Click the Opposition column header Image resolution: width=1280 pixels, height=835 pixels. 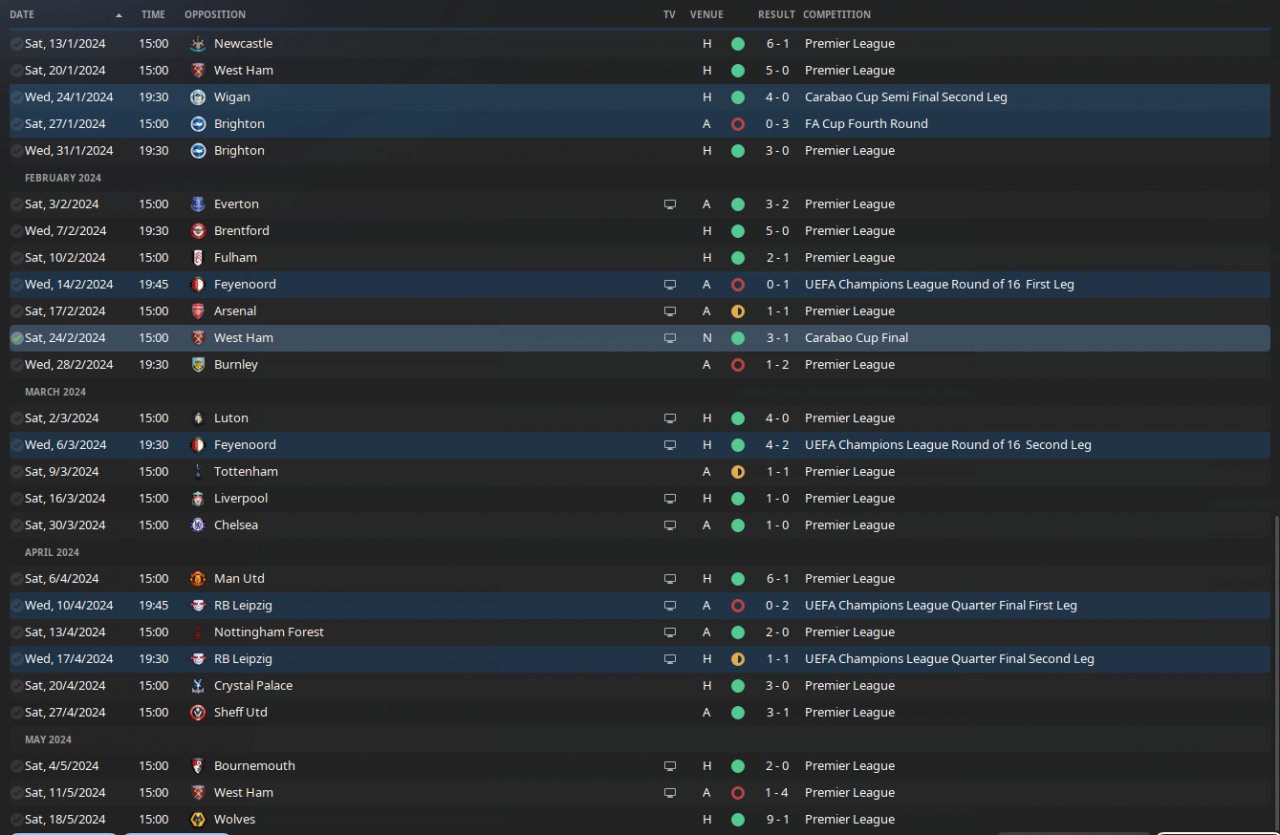pos(215,15)
